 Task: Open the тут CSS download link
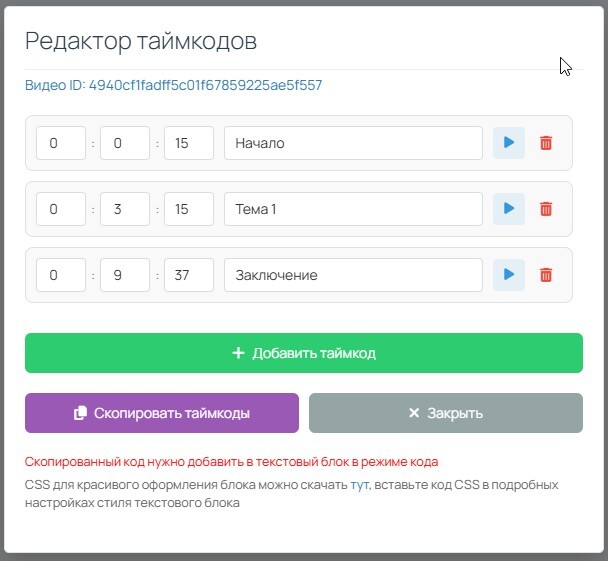click(359, 485)
